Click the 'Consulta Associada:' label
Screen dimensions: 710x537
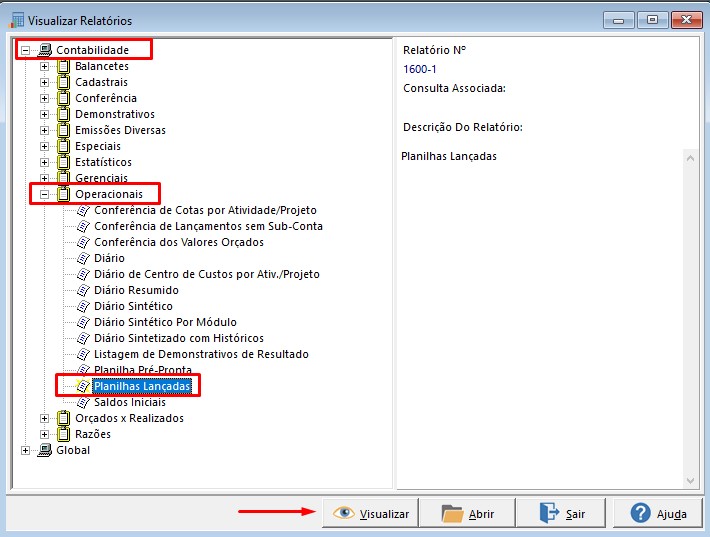tap(454, 88)
